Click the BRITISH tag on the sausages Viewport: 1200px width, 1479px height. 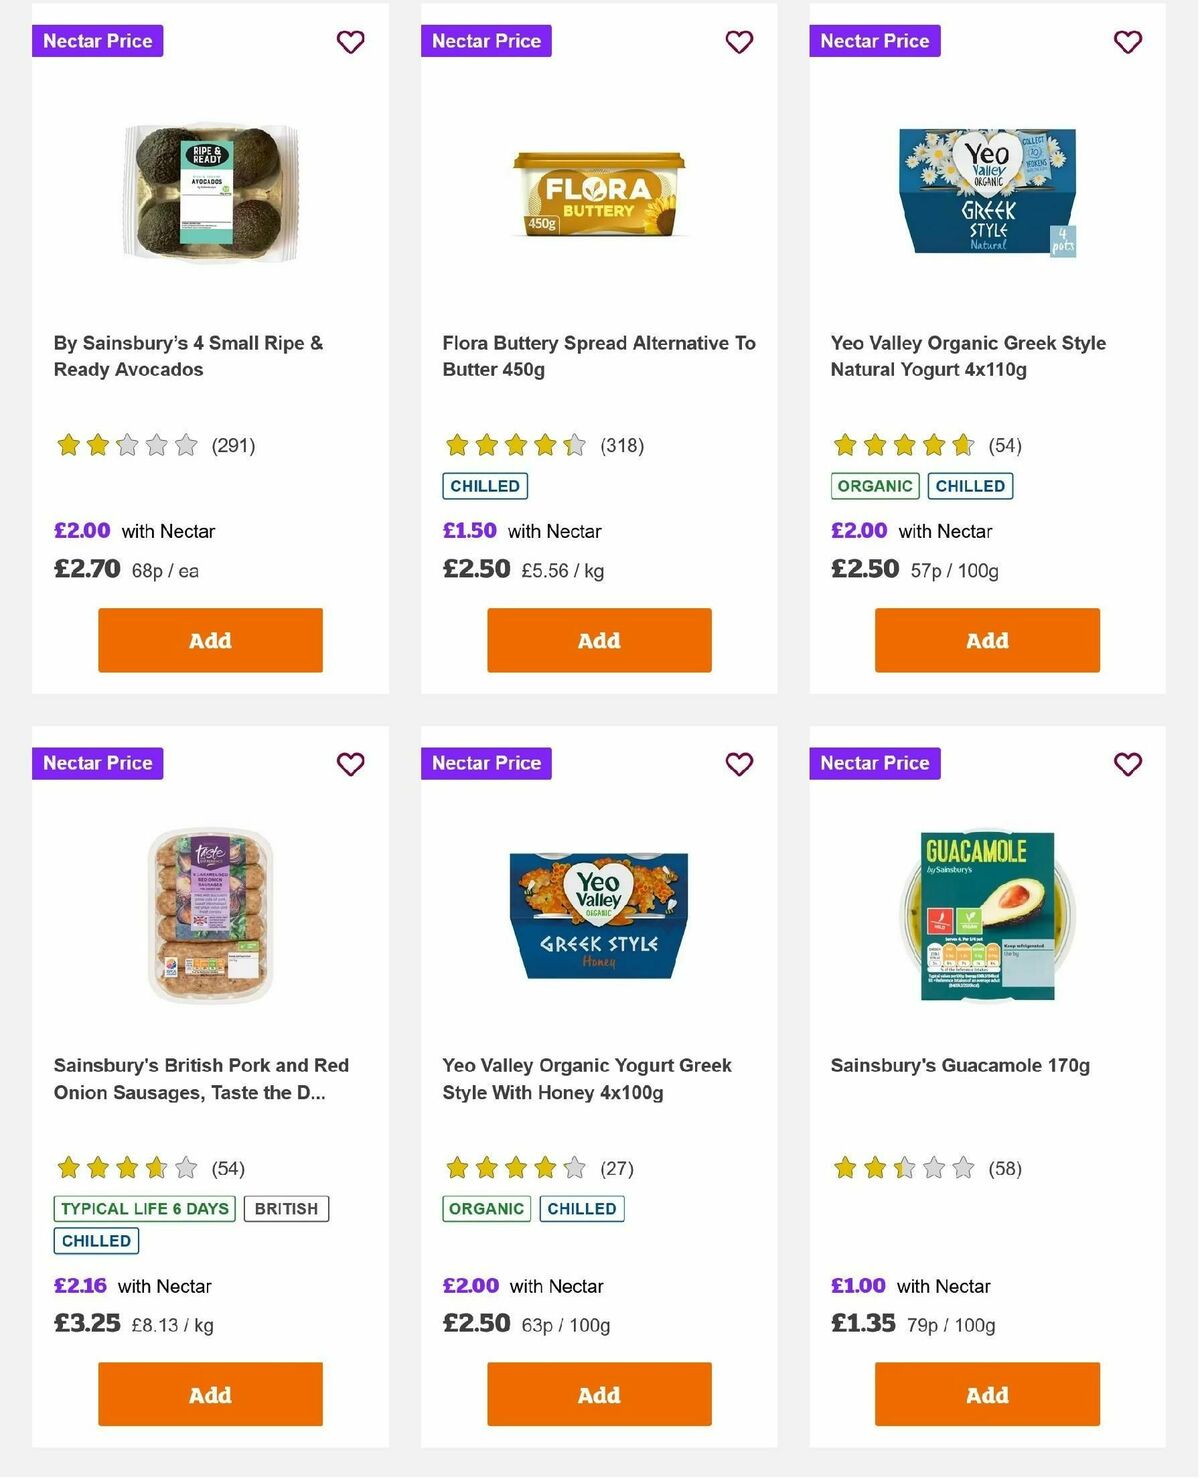(286, 1208)
